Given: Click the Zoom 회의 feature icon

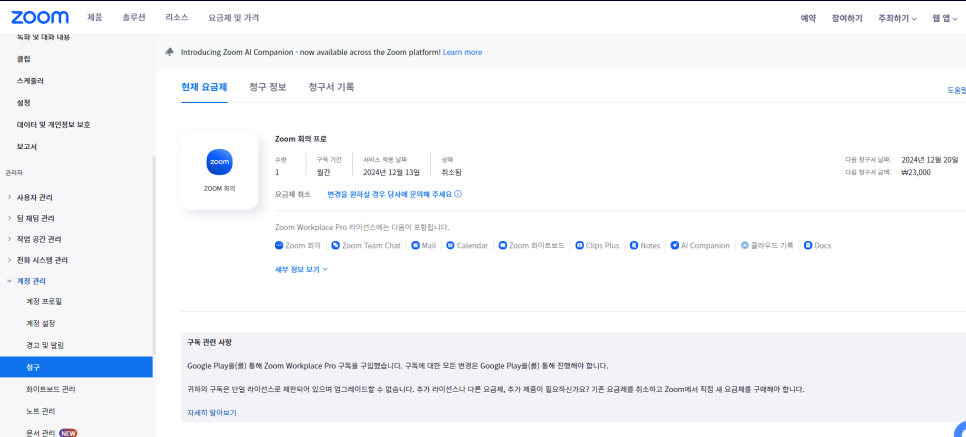Looking at the screenshot, I should pyautogui.click(x=279, y=245).
